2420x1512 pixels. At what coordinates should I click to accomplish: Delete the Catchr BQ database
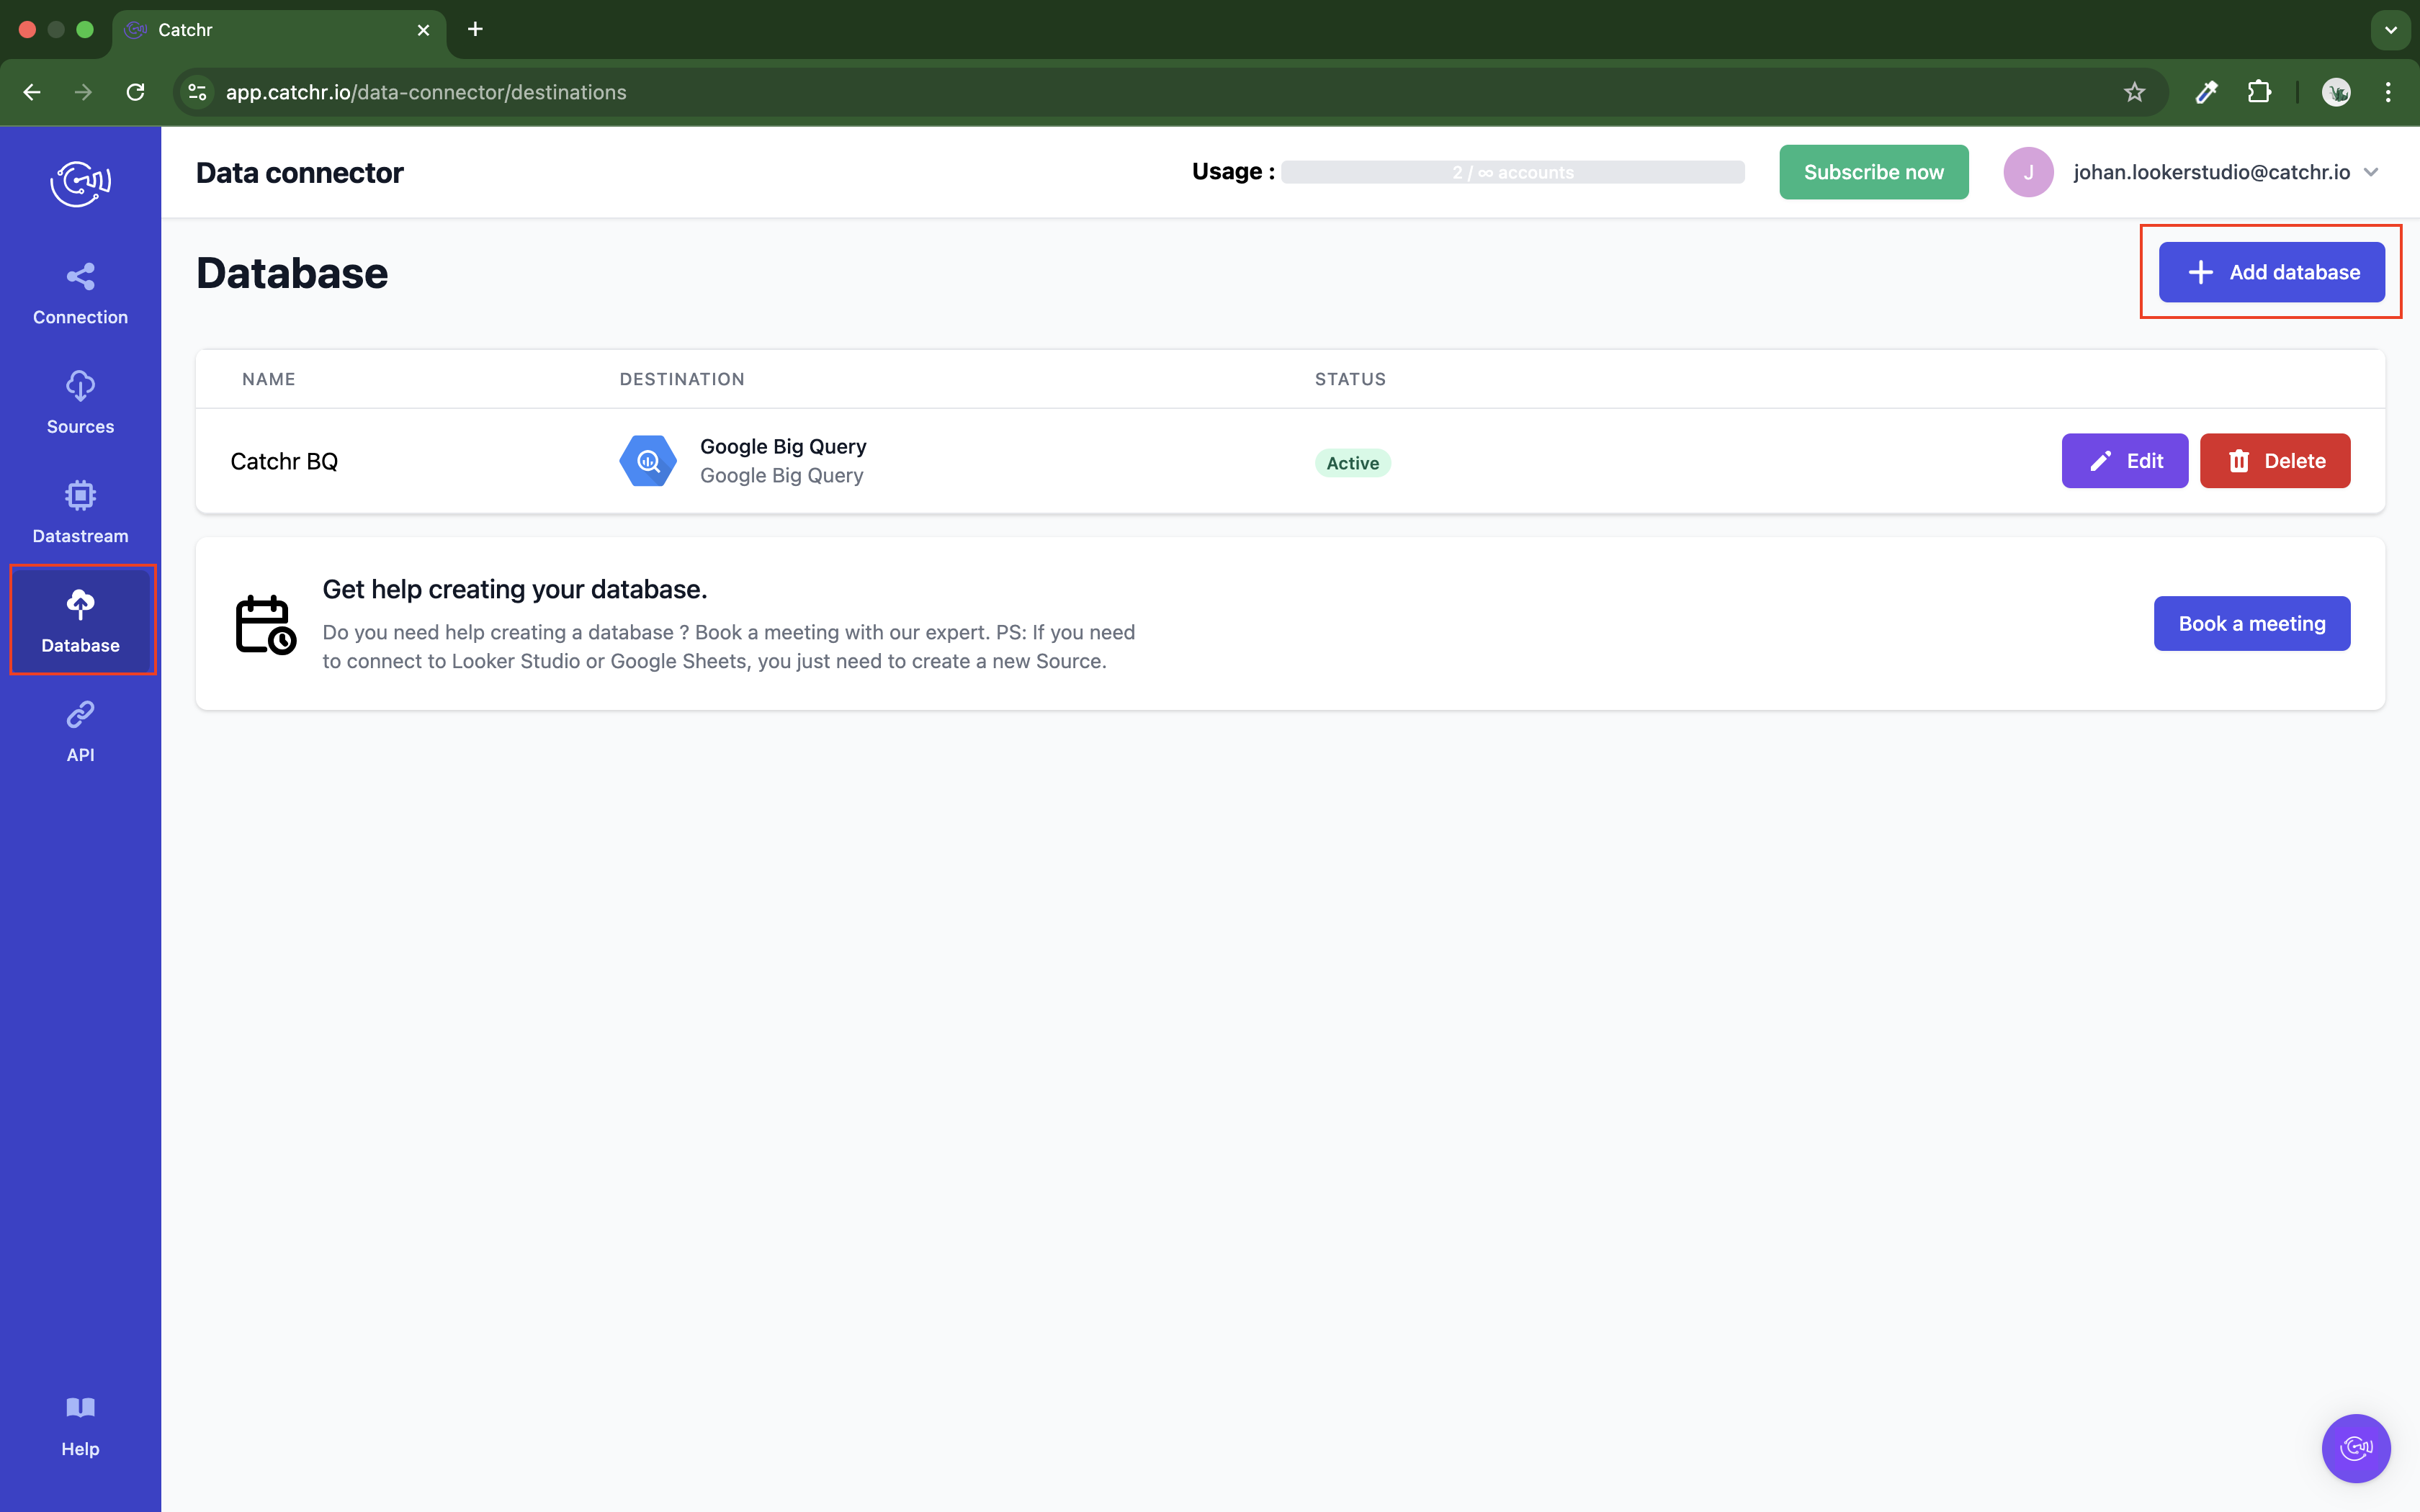[x=2274, y=461]
